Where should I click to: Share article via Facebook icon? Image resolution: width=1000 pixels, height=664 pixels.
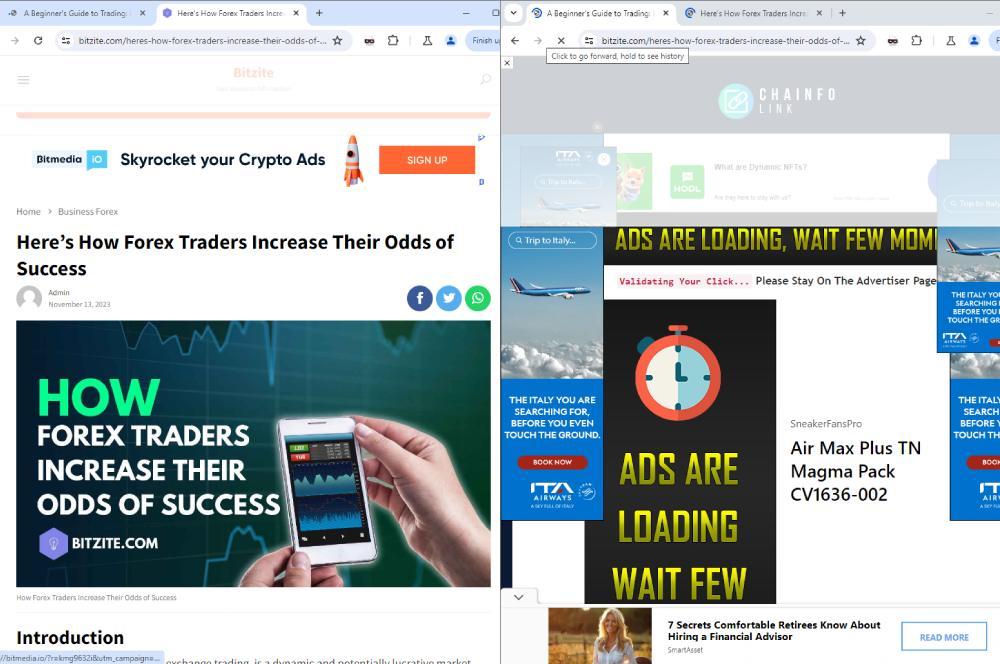[420, 298]
